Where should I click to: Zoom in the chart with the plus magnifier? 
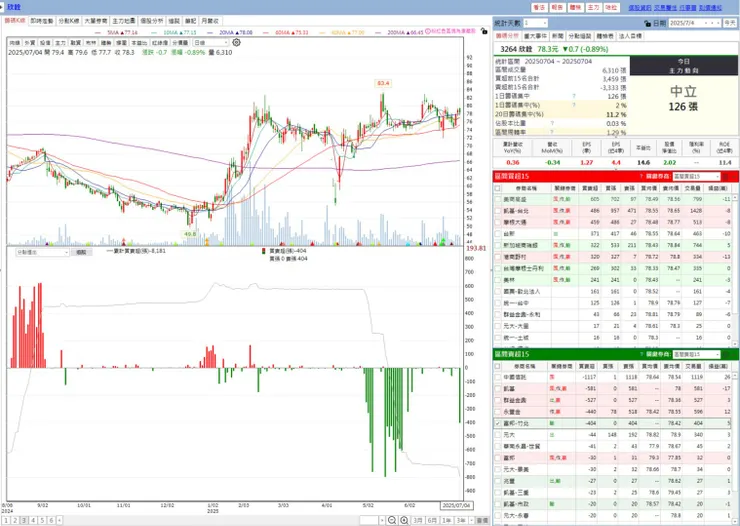coord(404,520)
